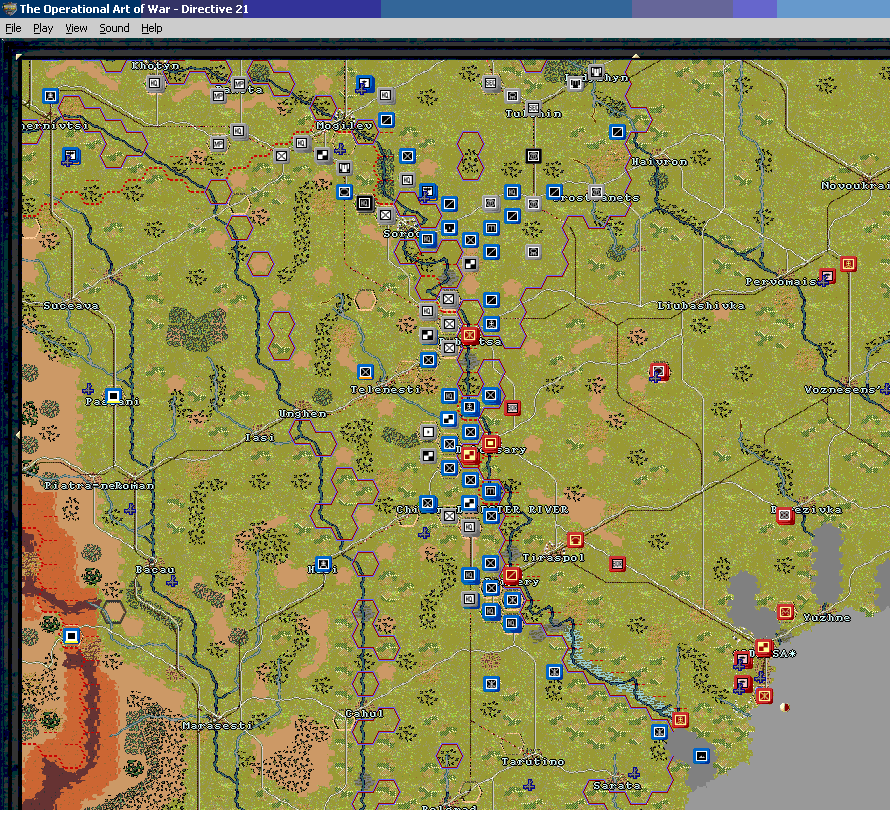Screen dimensions: 890x813
Task: Select red unit beside Yuzhne
Action: click(x=786, y=611)
